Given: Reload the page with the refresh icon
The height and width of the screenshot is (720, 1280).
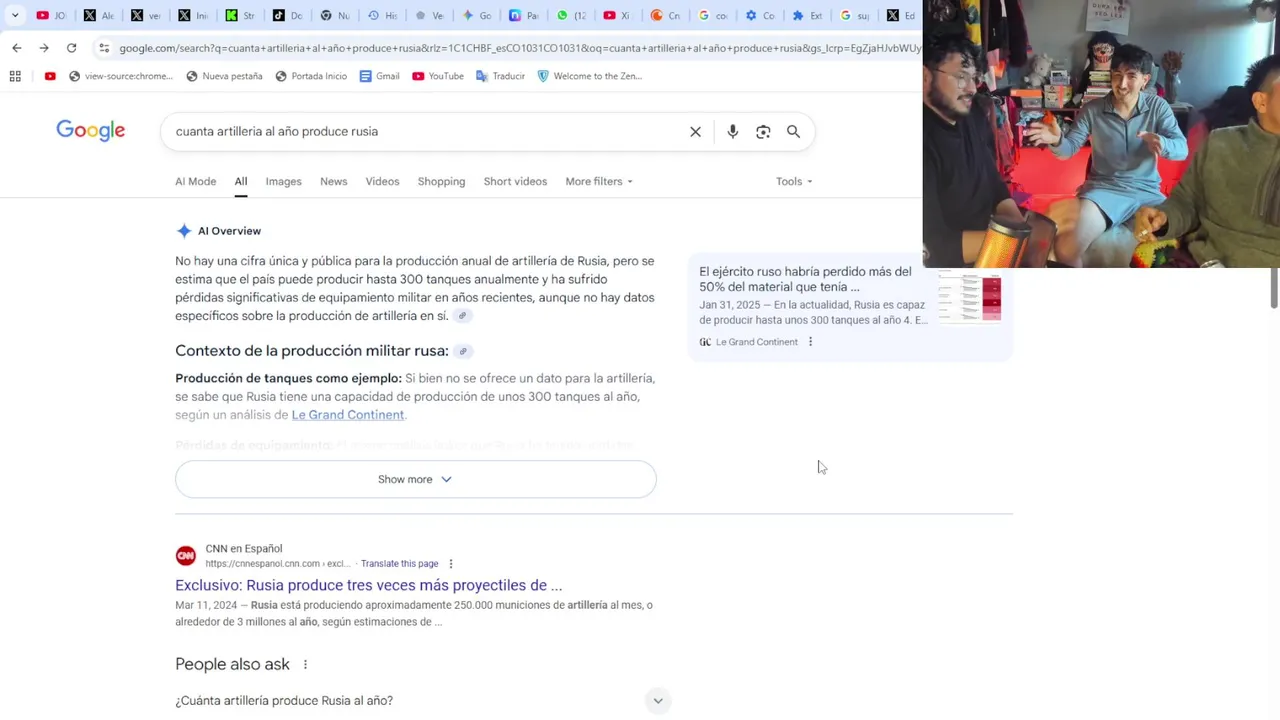Looking at the screenshot, I should 71,48.
